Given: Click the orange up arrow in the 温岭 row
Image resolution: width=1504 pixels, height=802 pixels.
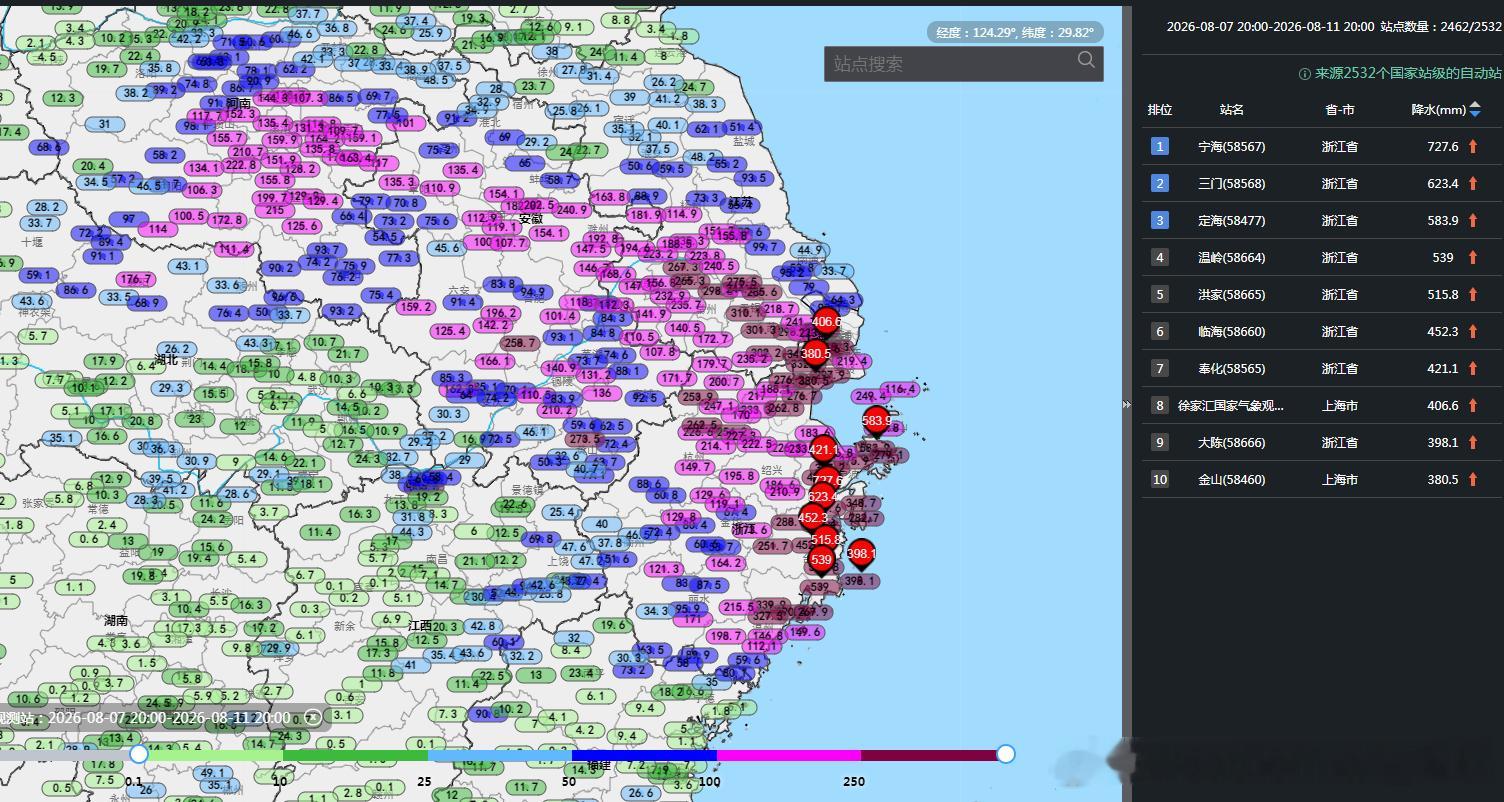Looking at the screenshot, I should [1473, 258].
